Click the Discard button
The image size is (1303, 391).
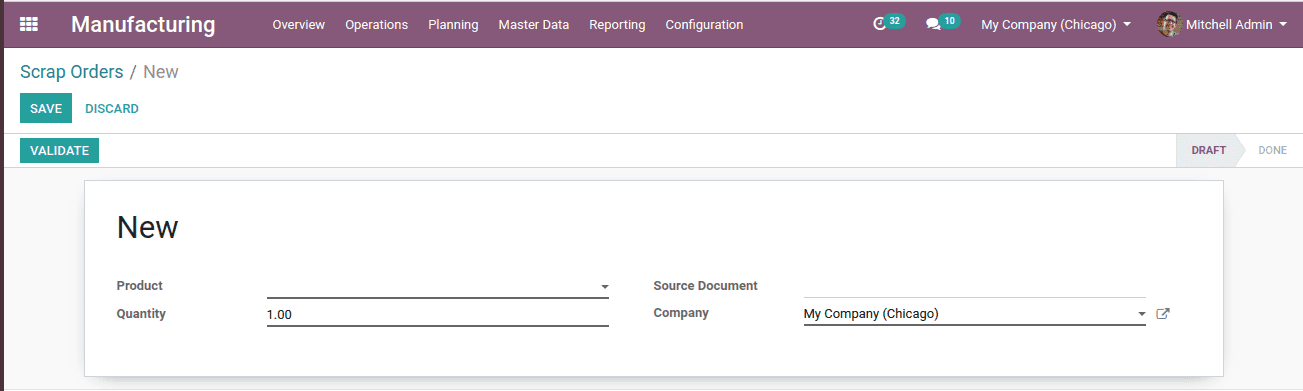112,108
